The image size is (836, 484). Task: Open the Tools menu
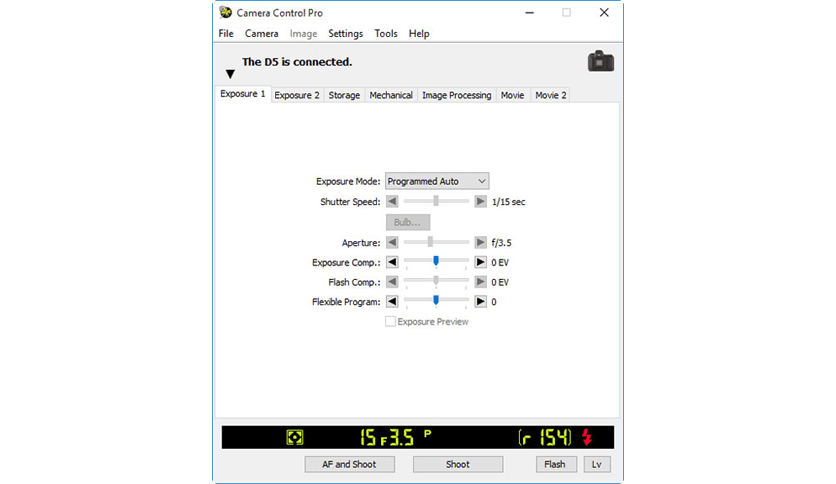pyautogui.click(x=385, y=34)
